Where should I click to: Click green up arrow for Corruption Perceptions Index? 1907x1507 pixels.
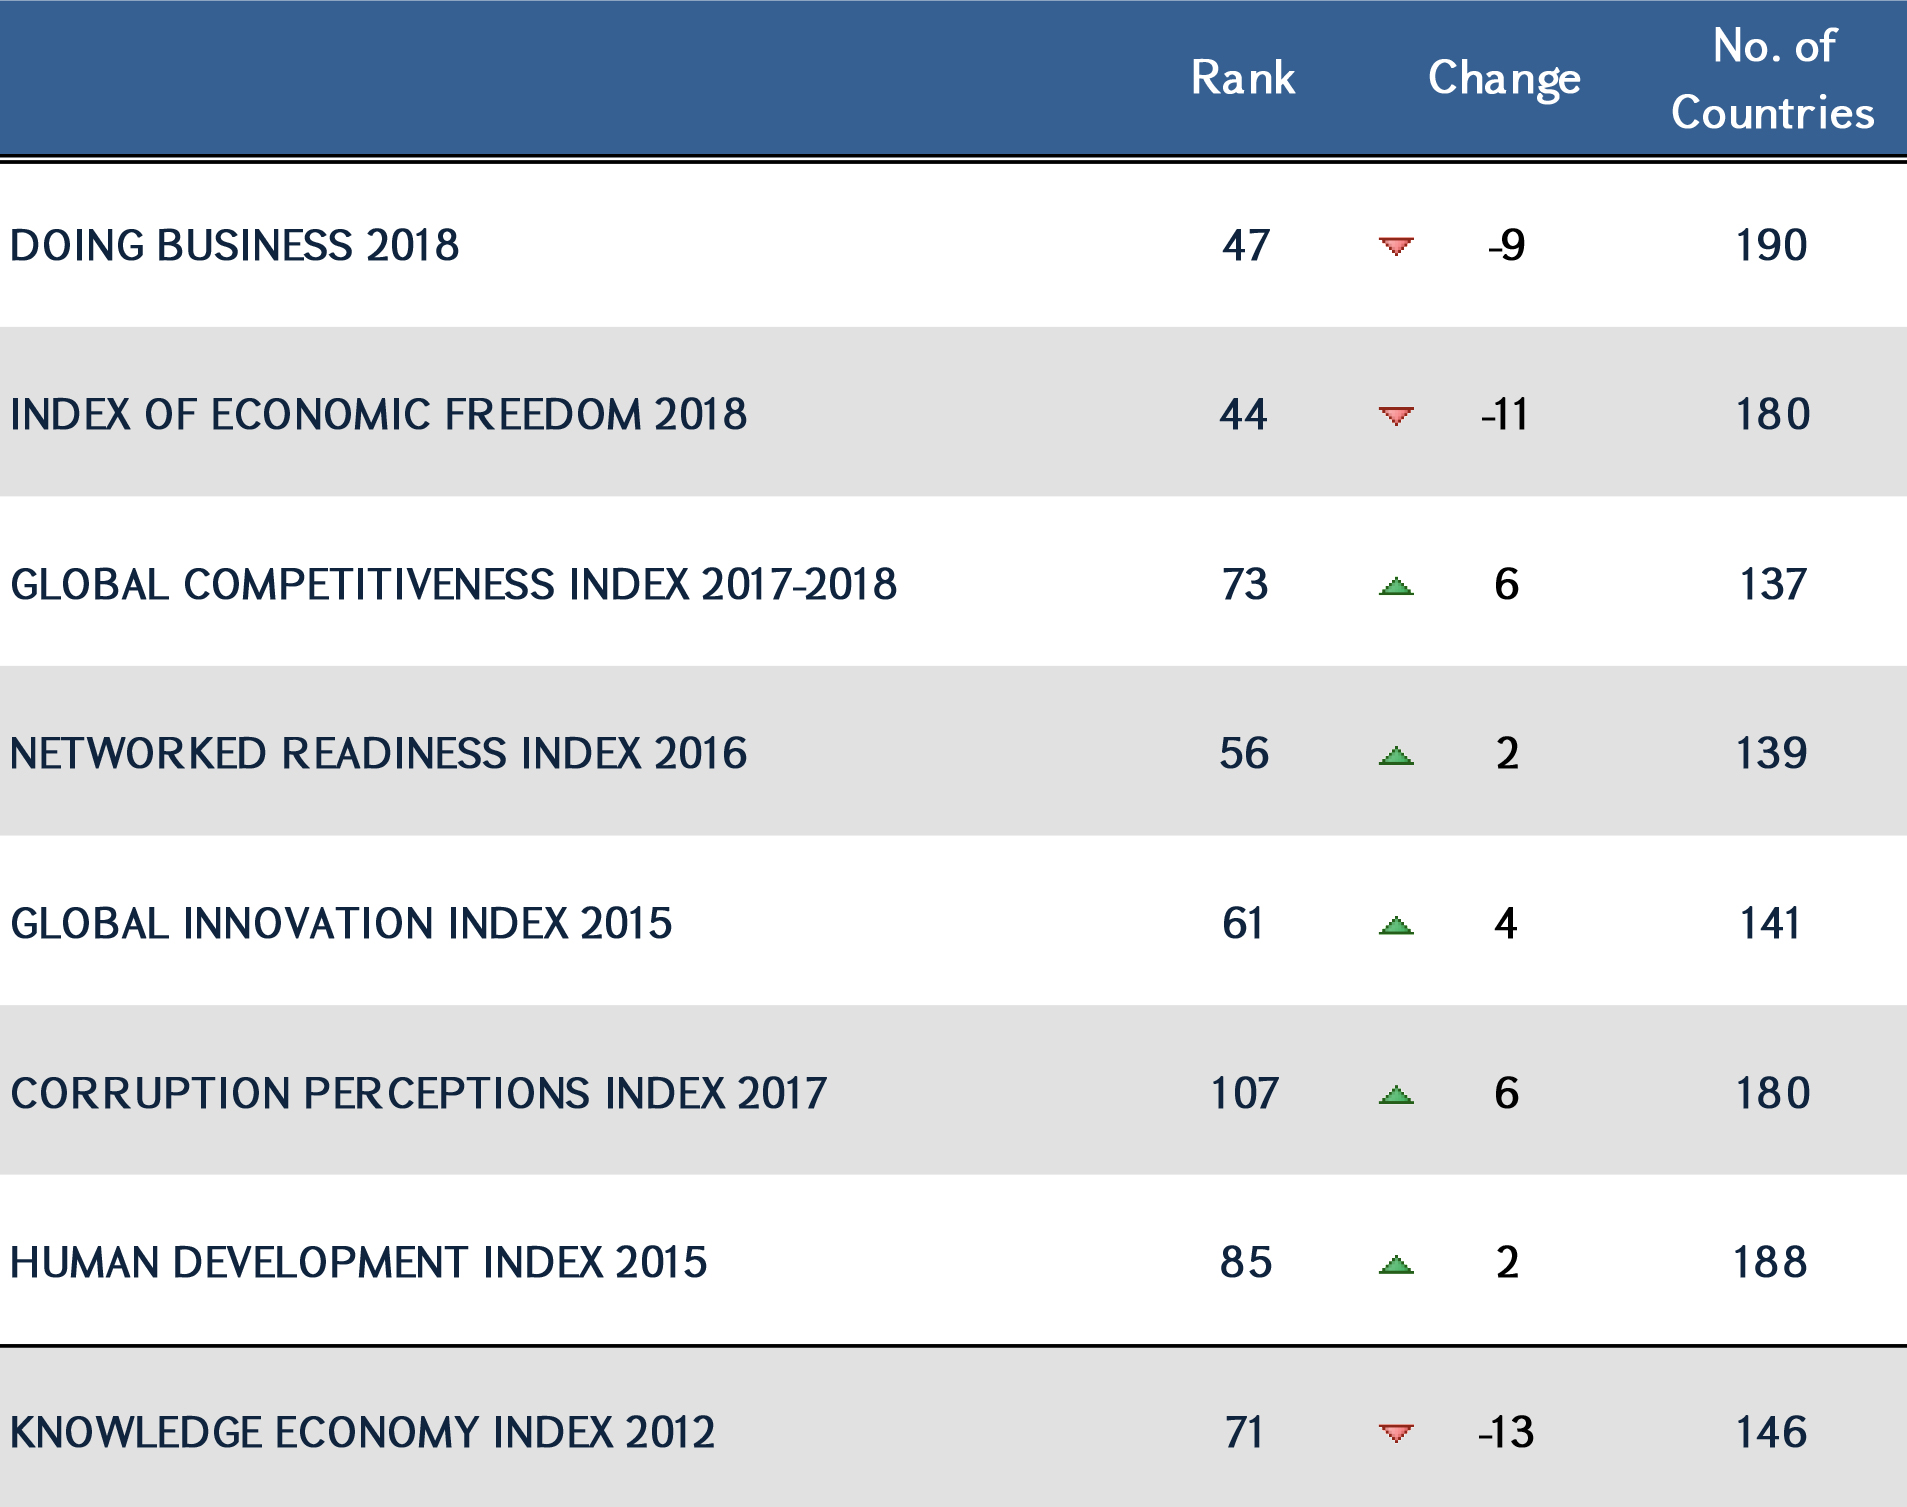1395,1095
